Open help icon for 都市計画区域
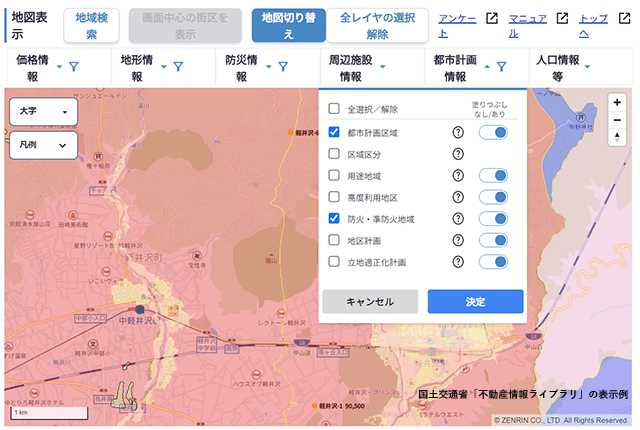The height and width of the screenshot is (430, 640). point(458,132)
